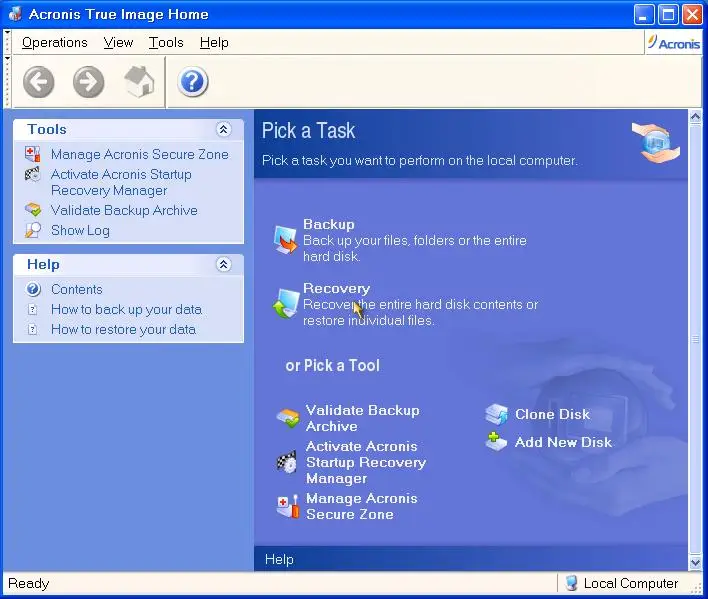Click the Home house toolbar icon
Viewport: 708px width, 599px height.
tap(140, 82)
